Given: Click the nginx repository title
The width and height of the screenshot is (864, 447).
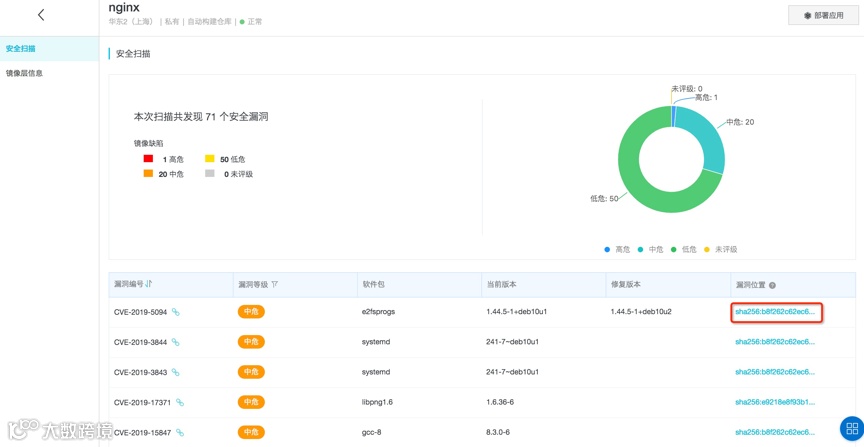Looking at the screenshot, I should tap(124, 8).
